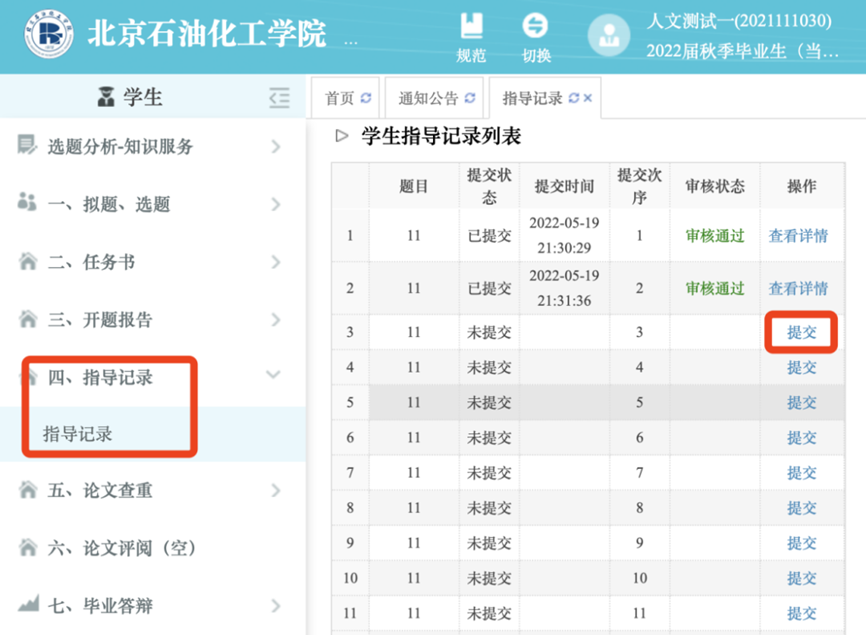Switch to the 通知公告 tab
866x635 pixels.
[428, 98]
